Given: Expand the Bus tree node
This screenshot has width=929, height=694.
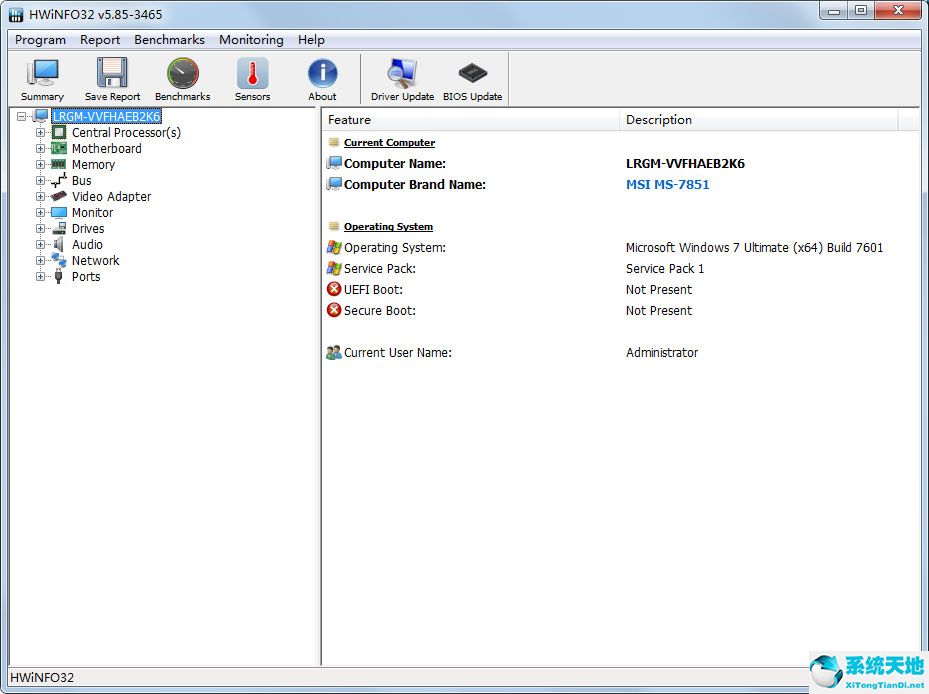Looking at the screenshot, I should pos(40,181).
